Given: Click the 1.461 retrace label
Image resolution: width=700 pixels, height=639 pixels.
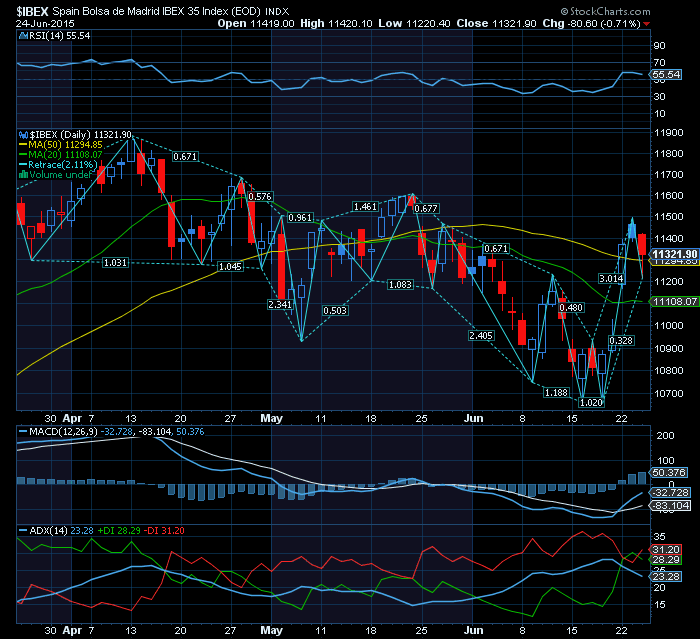Looking at the screenshot, I should point(365,206).
